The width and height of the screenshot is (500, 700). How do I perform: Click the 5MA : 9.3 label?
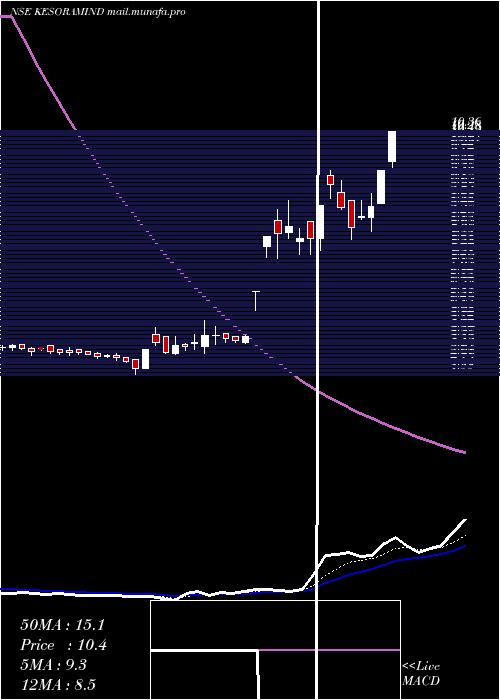pos(53,665)
